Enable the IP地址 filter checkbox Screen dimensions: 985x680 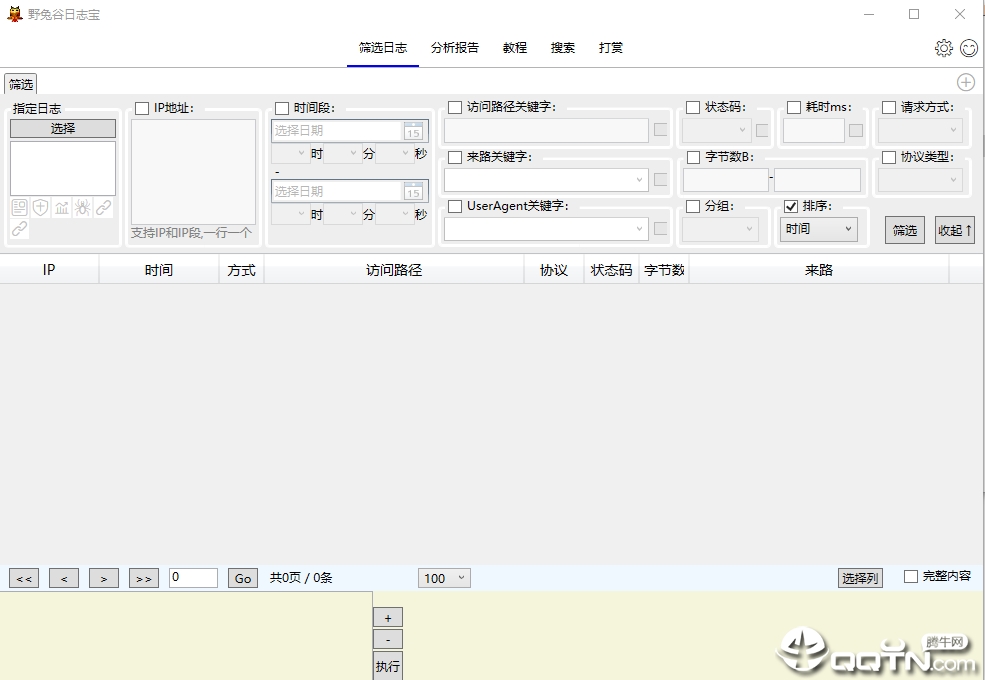tap(142, 109)
